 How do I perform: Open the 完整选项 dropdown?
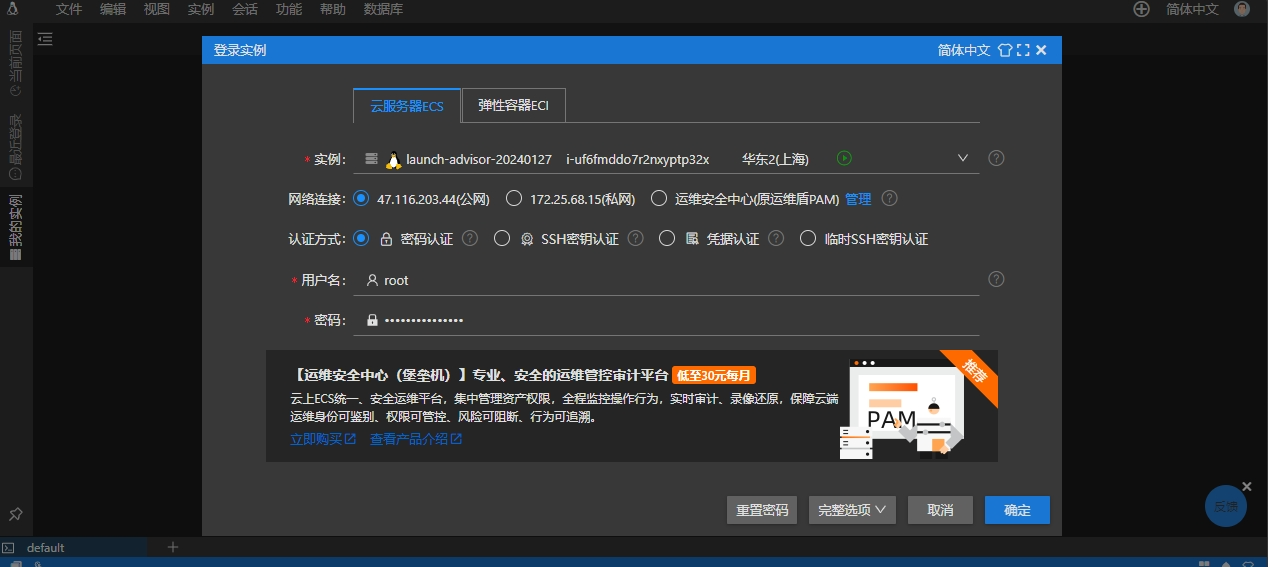tap(851, 510)
